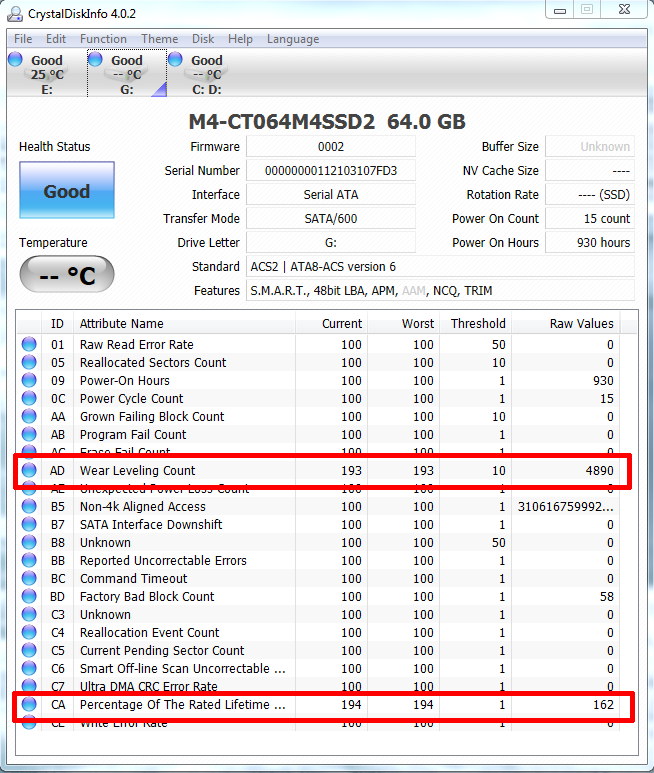
Task: Click the Good health status button
Action: click(x=67, y=190)
